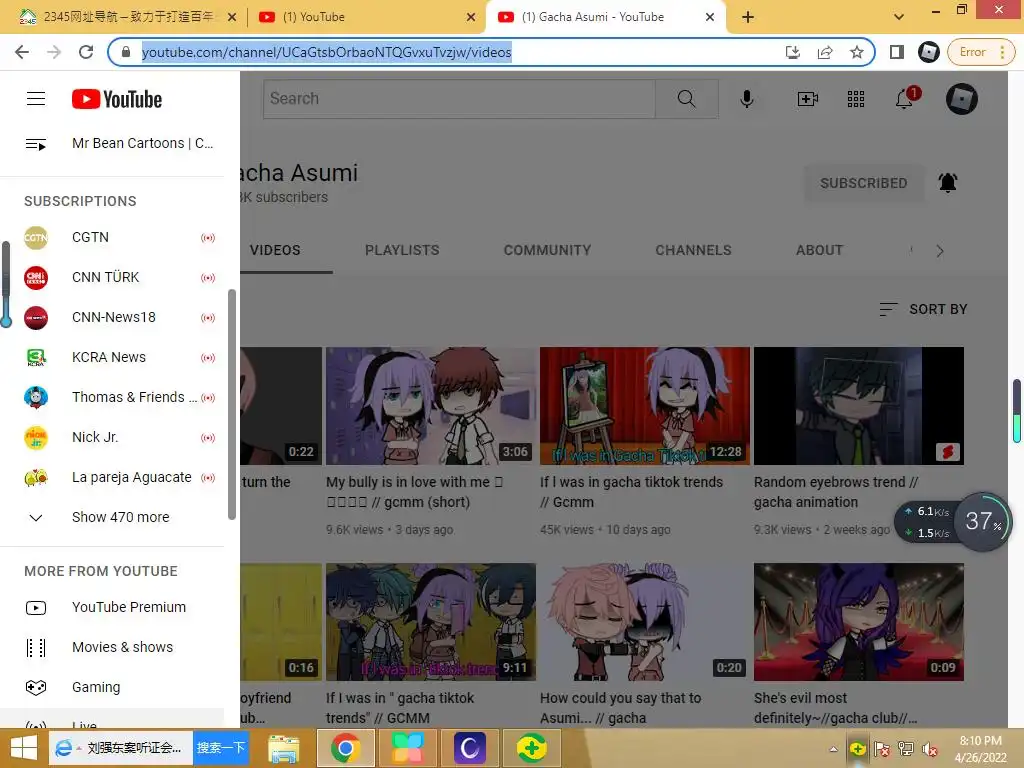
Task: Play 'Random eyebrows trend' video thumbnail
Action: coord(859,406)
